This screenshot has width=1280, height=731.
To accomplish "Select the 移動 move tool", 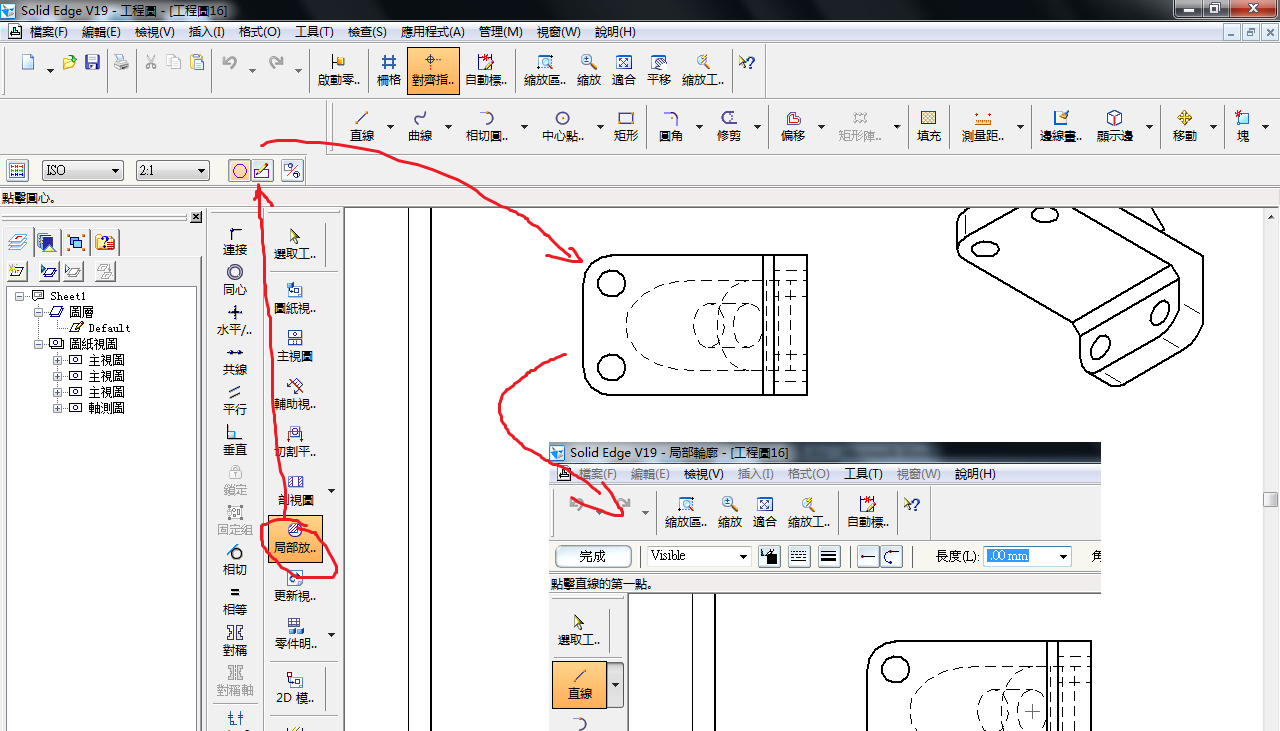I will 1185,126.
